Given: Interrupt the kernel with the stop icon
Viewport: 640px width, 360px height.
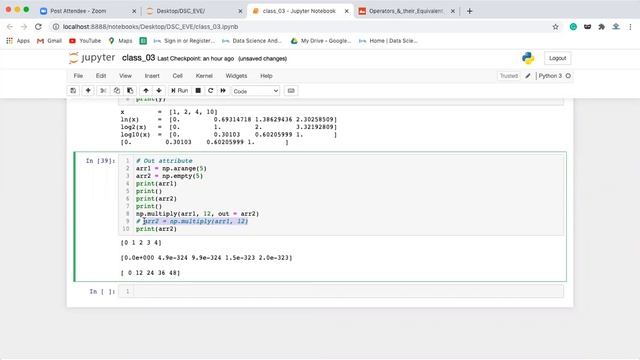Looking at the screenshot, I should coord(198,91).
